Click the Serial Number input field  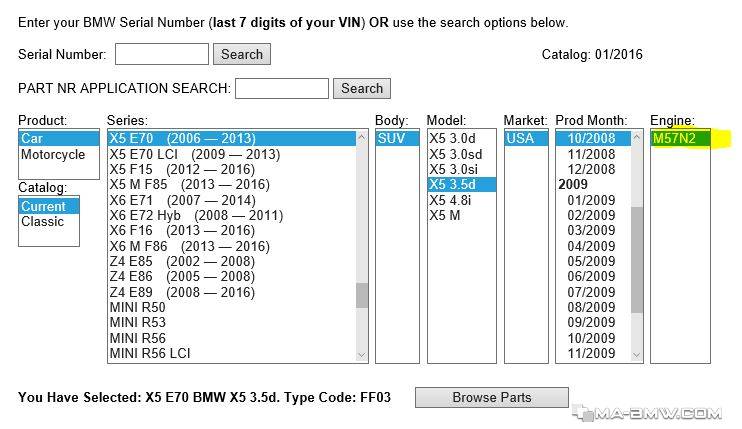162,54
